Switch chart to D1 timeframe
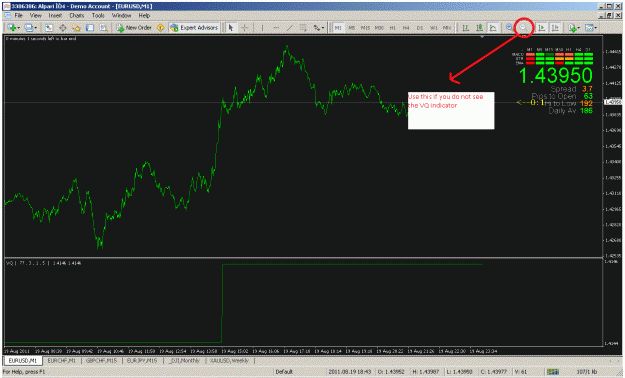The width and height of the screenshot is (625, 378). [420, 28]
